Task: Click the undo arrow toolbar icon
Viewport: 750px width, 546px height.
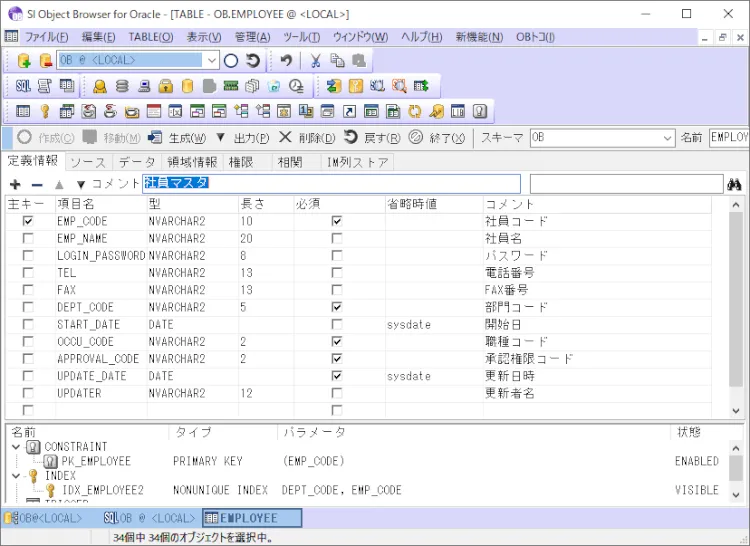Action: (286, 60)
